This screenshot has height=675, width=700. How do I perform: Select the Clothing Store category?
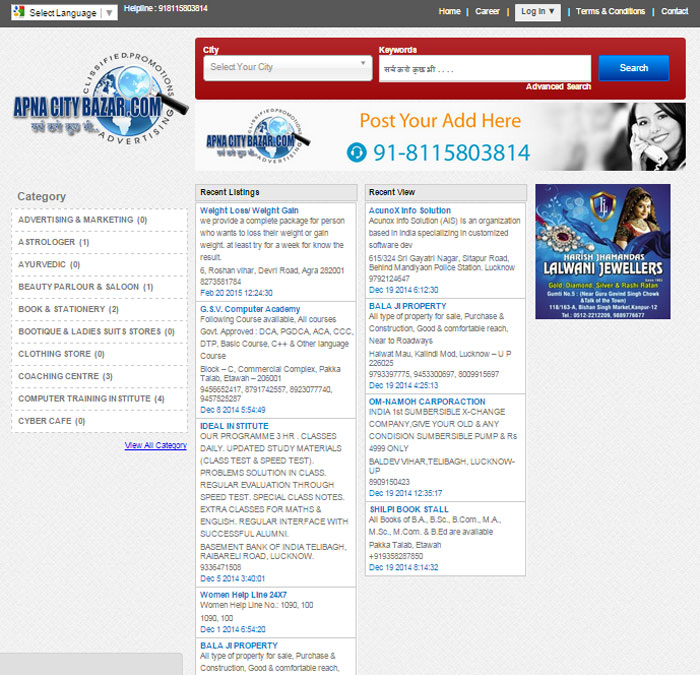tap(61, 354)
